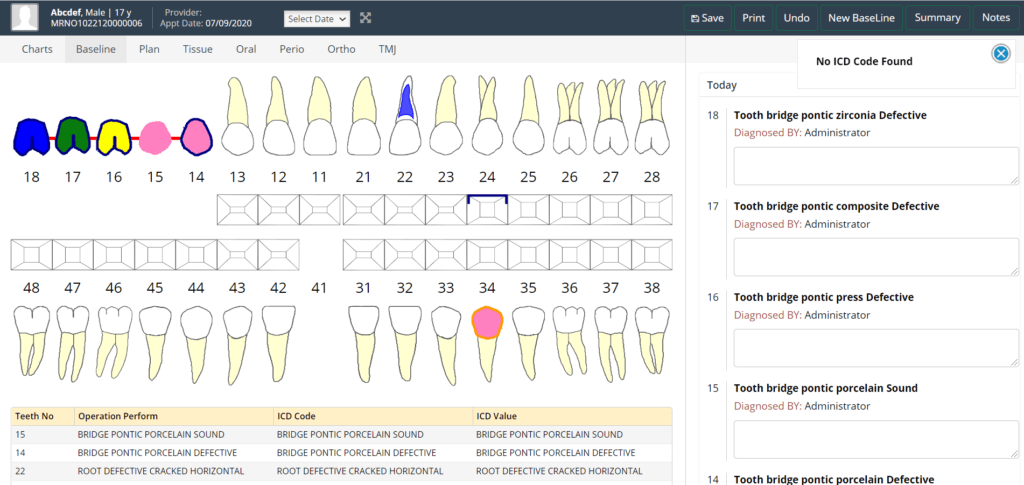Toggle the highlighted surface box for tooth 24
The width and height of the screenshot is (1024, 485).
click(x=487, y=208)
